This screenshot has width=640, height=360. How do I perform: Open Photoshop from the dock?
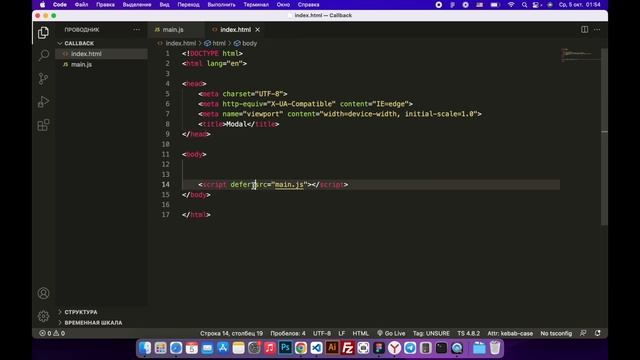click(285, 348)
